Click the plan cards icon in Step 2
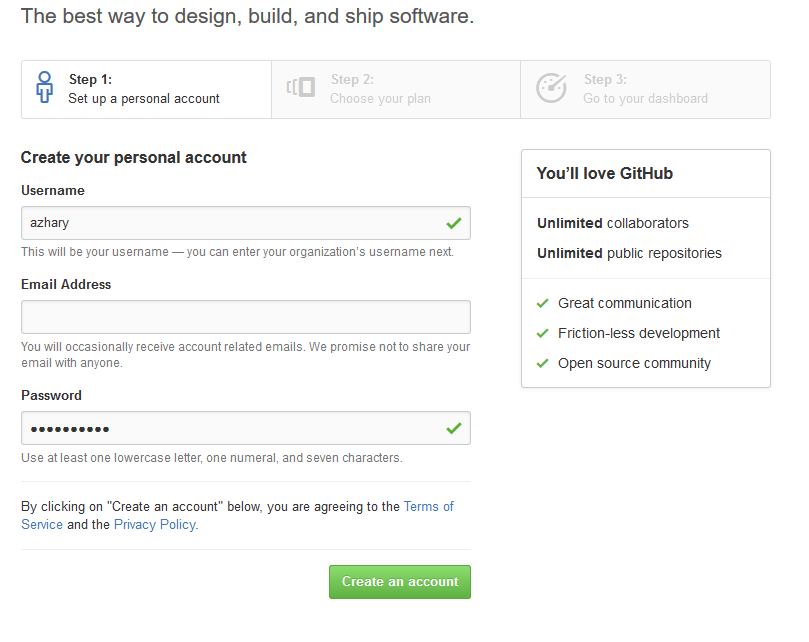 point(301,87)
